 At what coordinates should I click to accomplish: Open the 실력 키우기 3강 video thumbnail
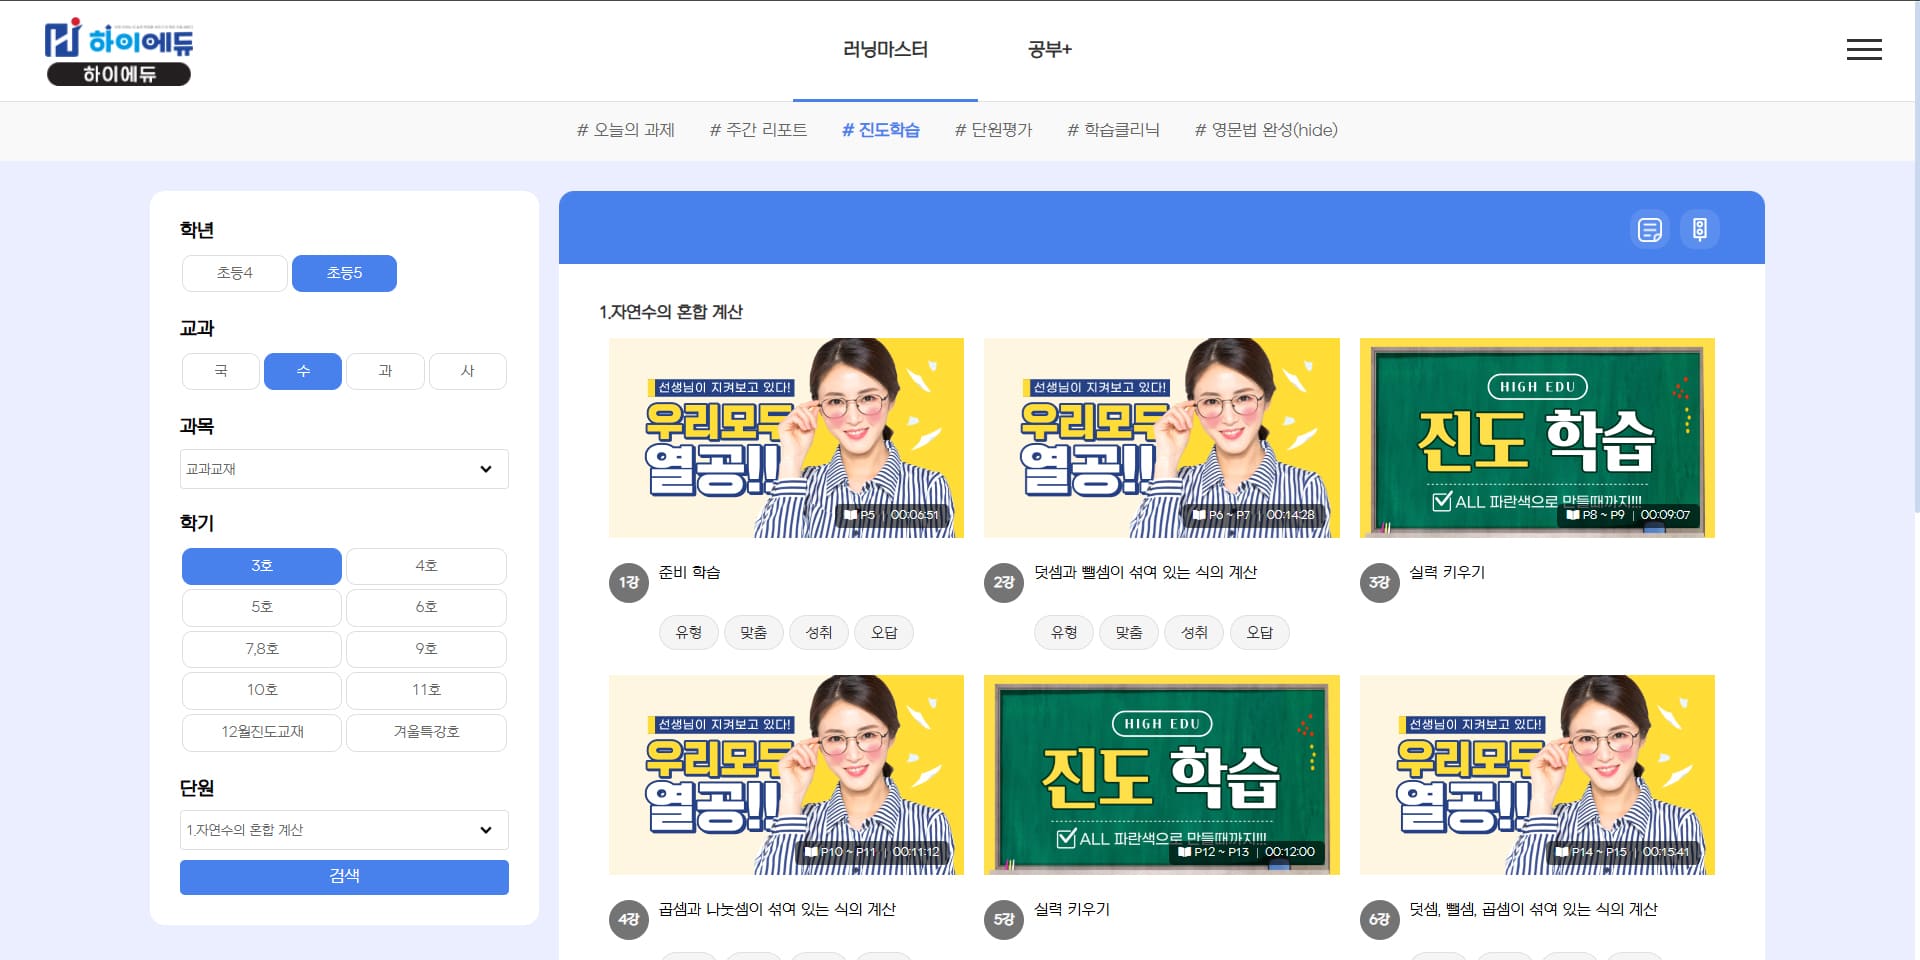(1536, 438)
